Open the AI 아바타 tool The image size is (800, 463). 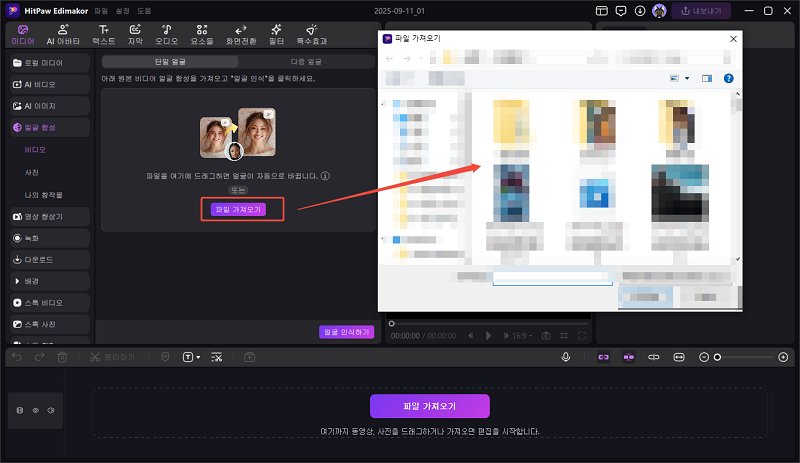[63, 35]
